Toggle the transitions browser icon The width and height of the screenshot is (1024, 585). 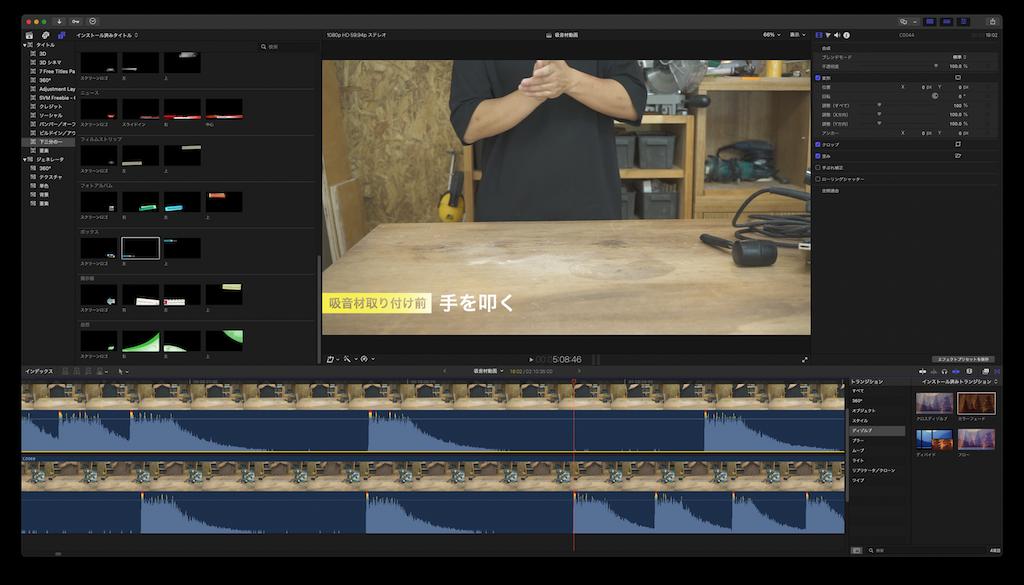click(x=997, y=372)
